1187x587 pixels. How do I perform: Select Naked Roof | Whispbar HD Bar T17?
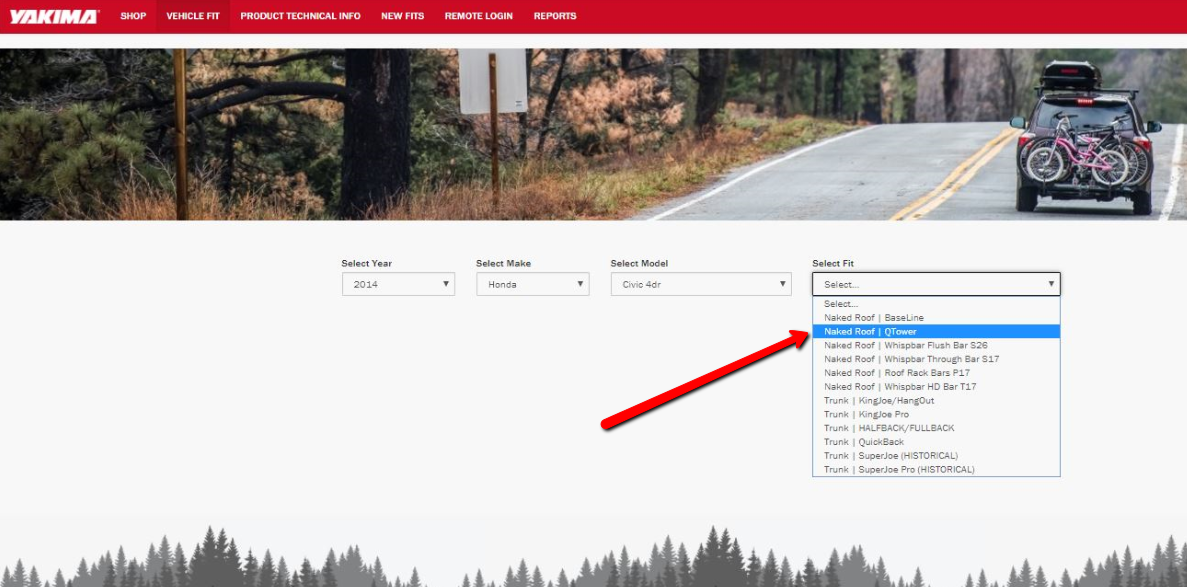point(936,386)
